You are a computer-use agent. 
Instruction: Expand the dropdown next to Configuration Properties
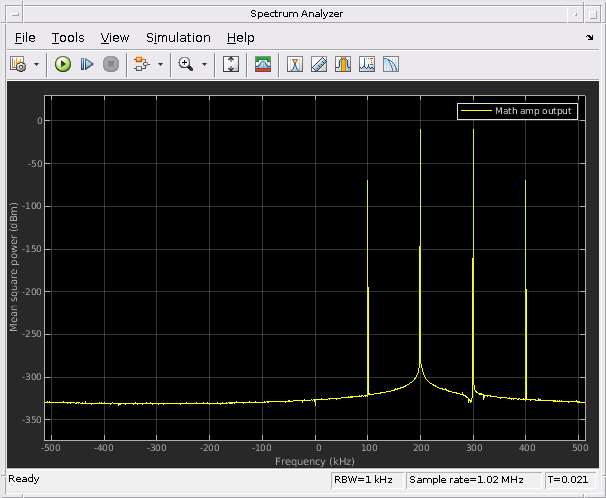[36, 64]
